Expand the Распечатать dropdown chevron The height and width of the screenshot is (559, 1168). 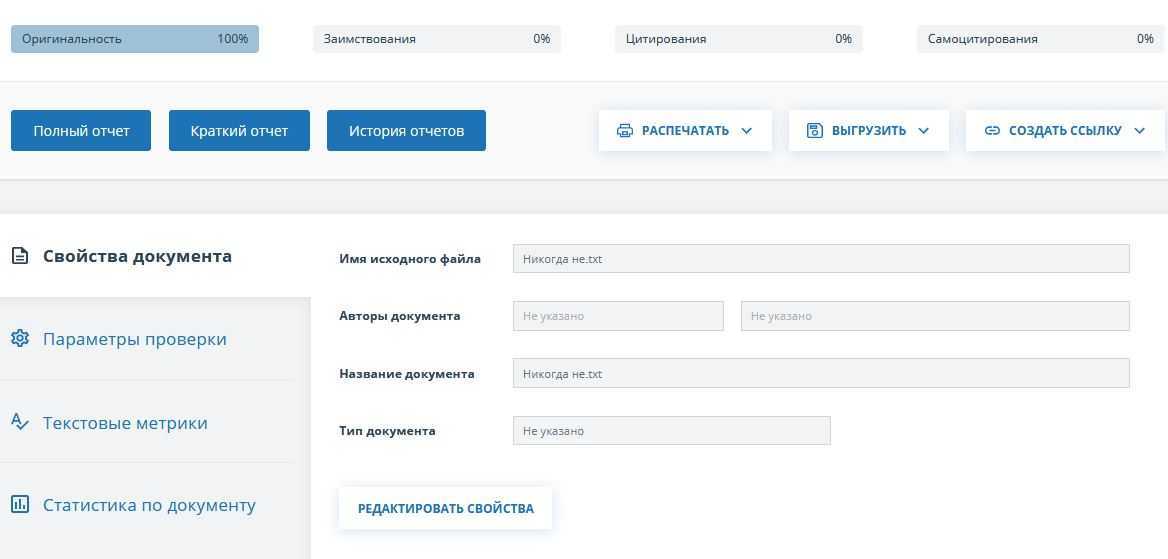pos(747,131)
